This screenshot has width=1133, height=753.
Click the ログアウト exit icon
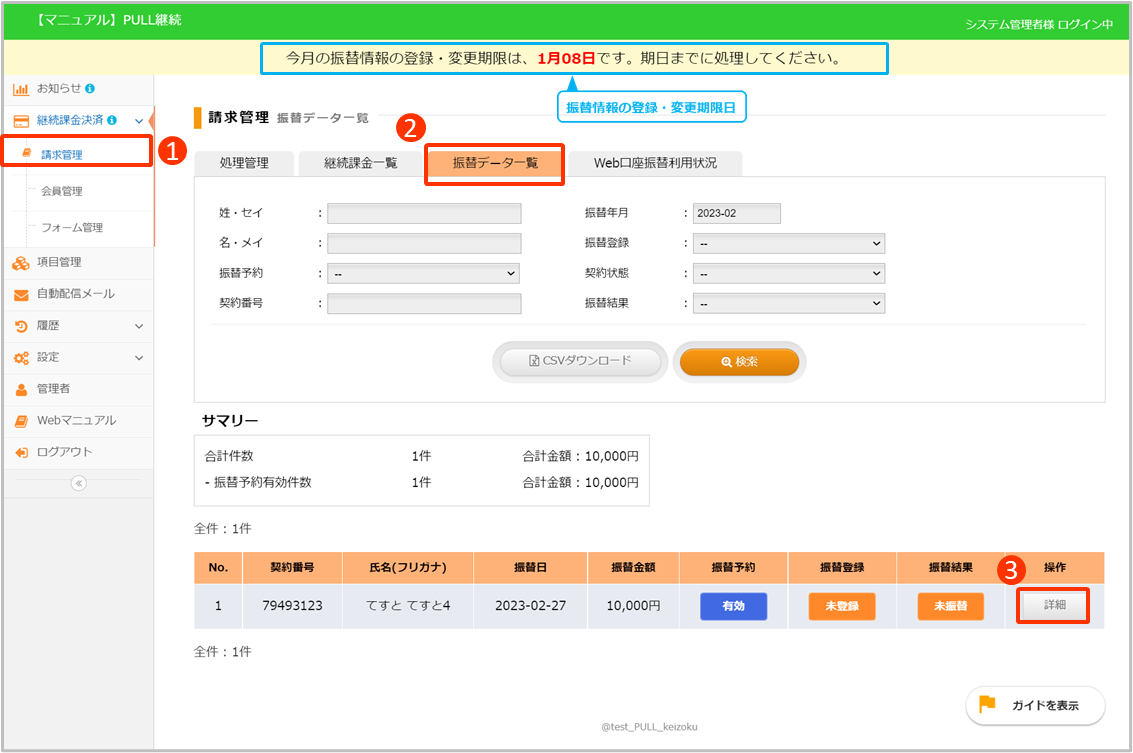click(21, 453)
